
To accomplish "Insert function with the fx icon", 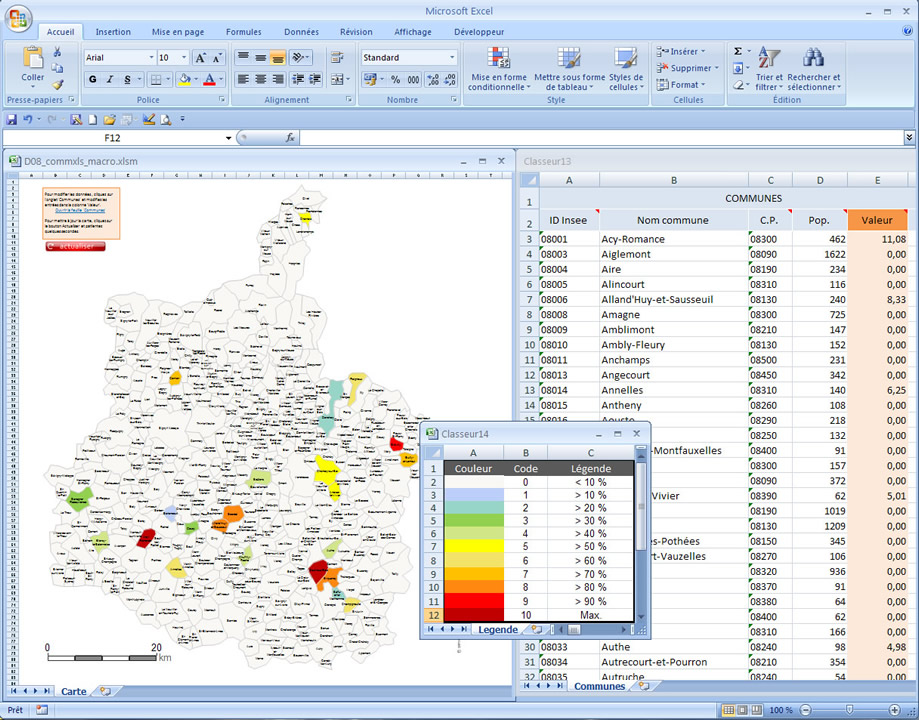I will [290, 138].
